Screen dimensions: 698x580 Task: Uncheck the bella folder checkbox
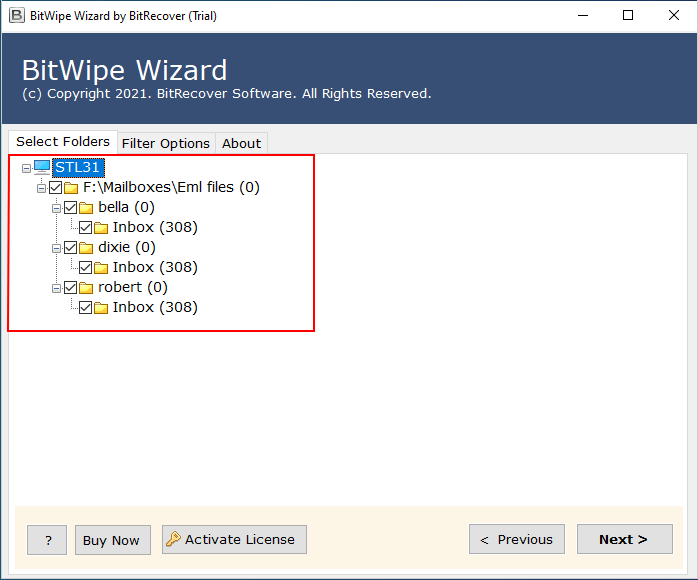pyautogui.click(x=71, y=208)
